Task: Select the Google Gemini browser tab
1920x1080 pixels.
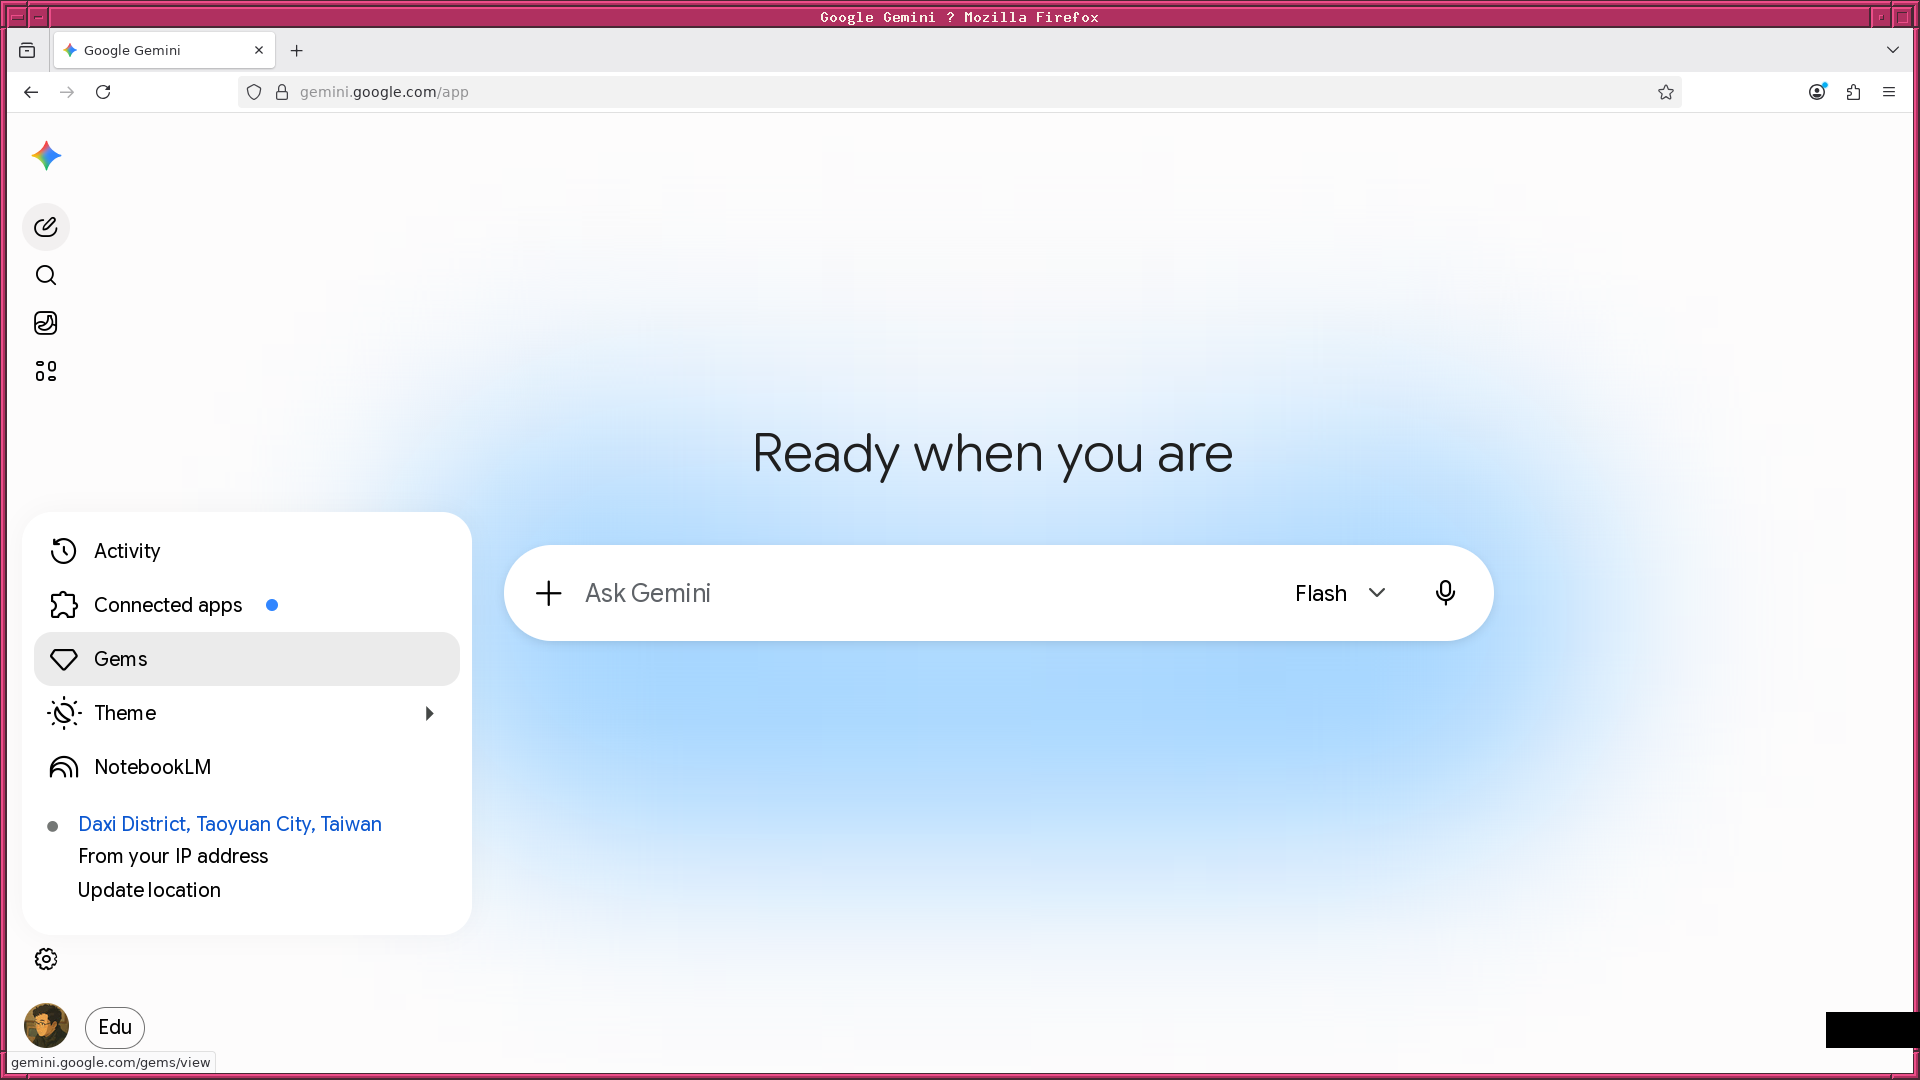Action: click(x=164, y=50)
